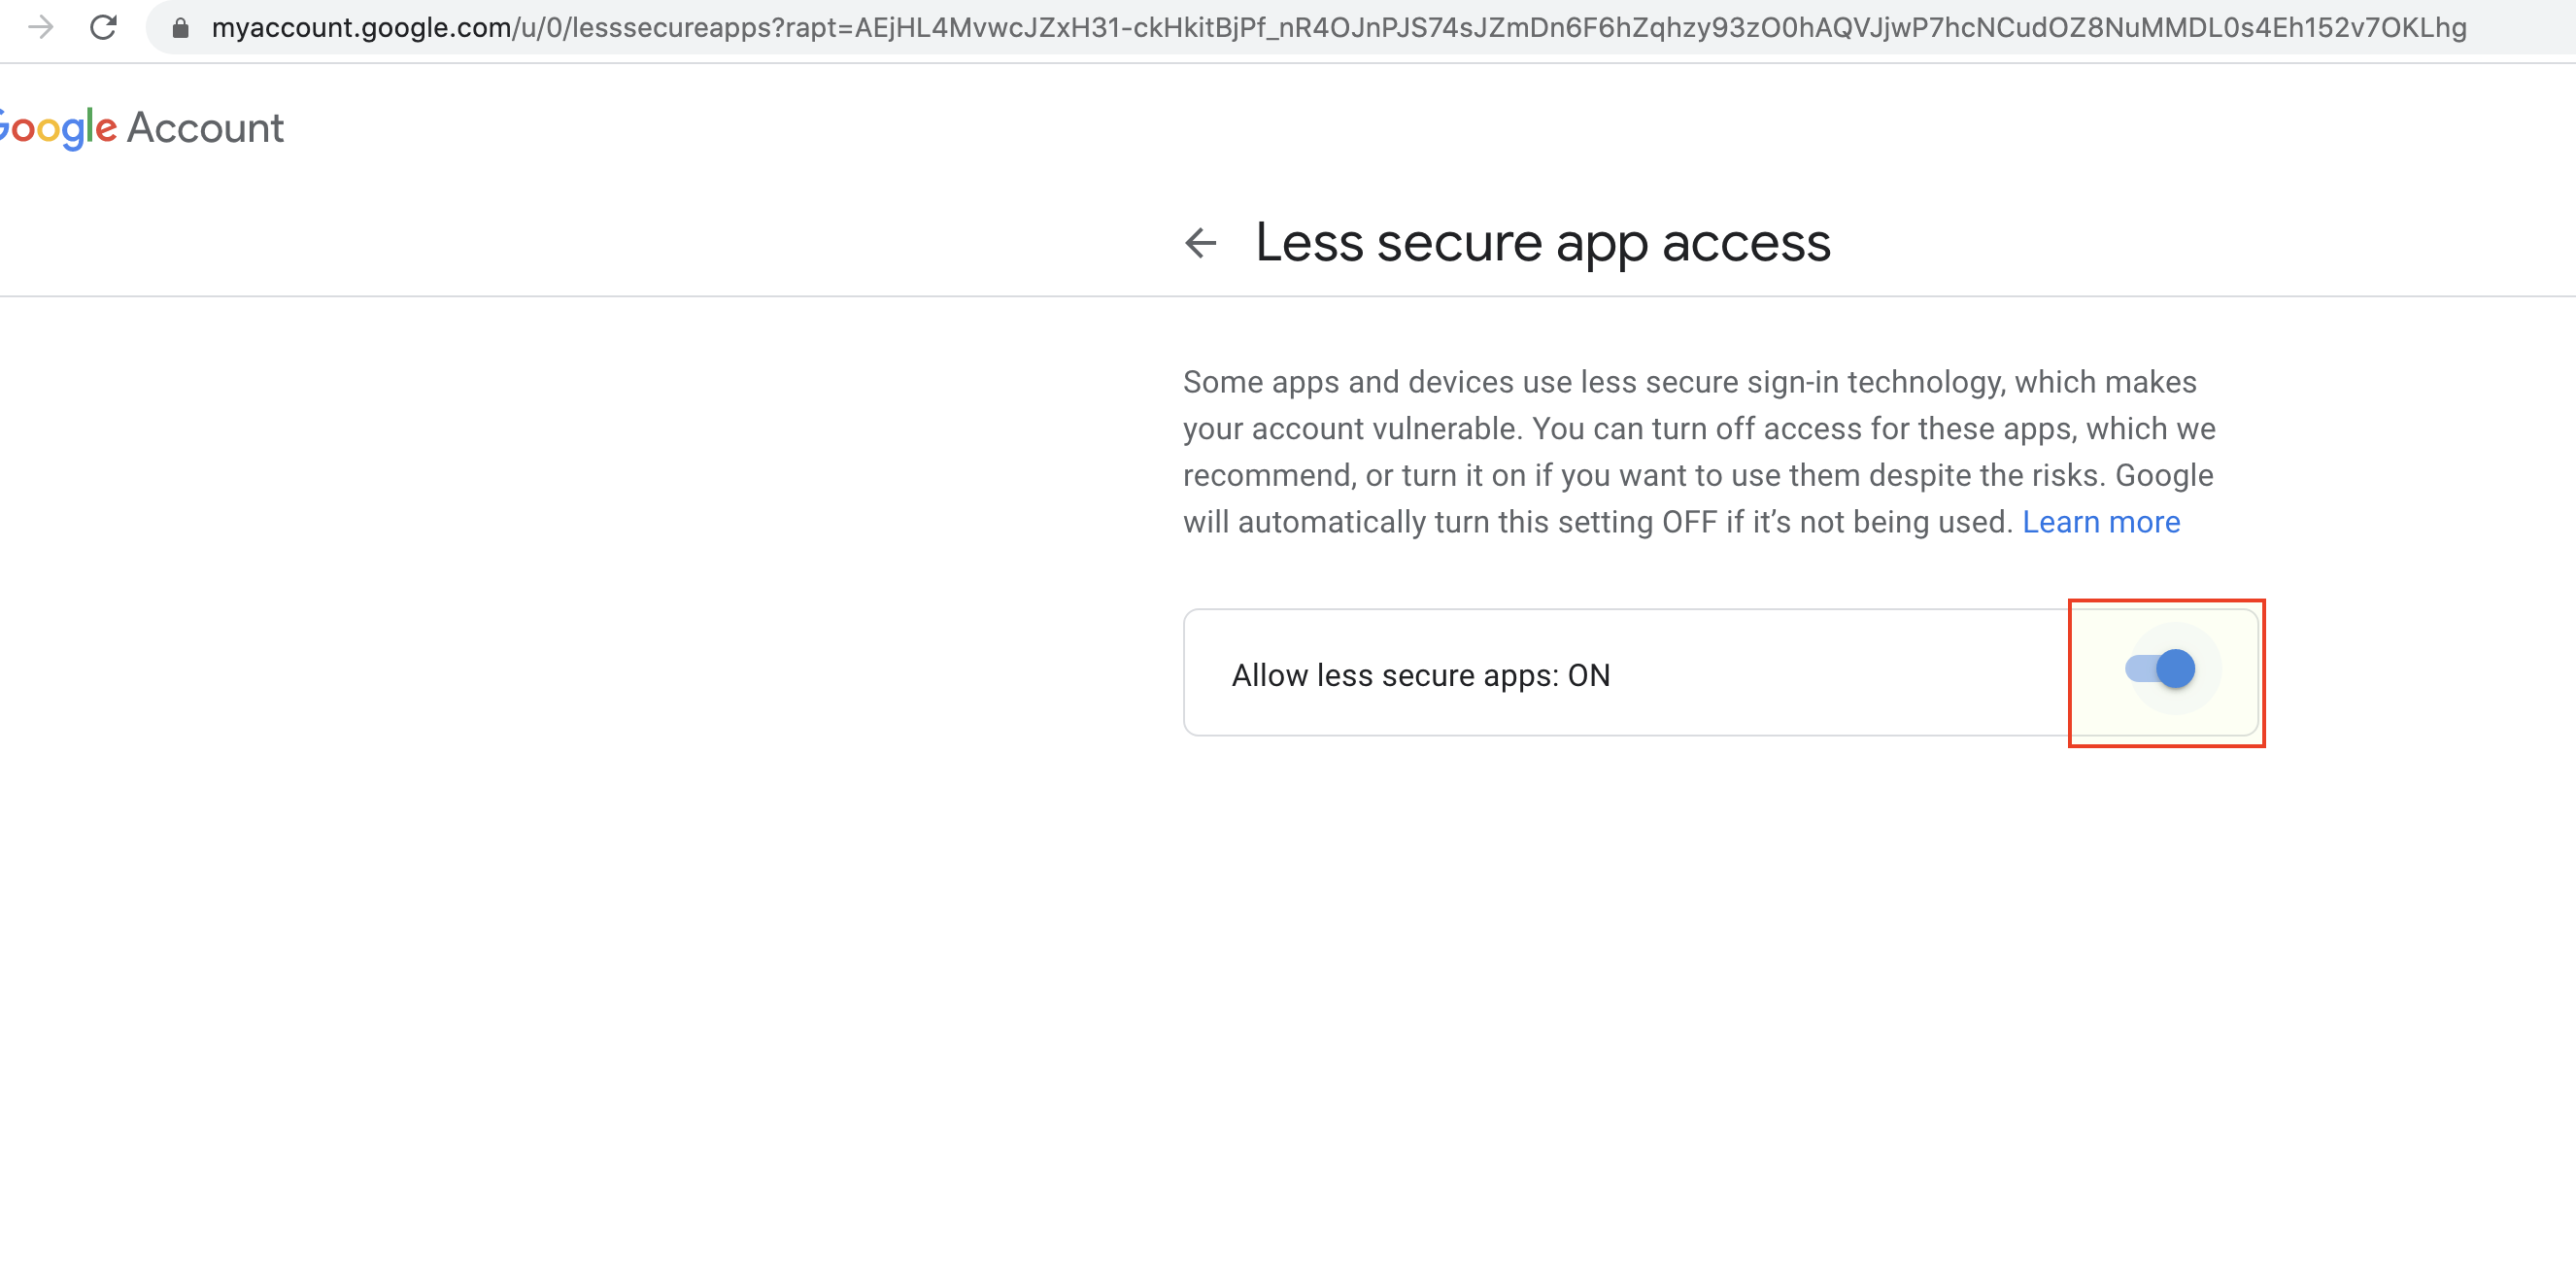Click empty space inside the settings card
The width and height of the screenshot is (2576, 1269).
click(x=1850, y=676)
